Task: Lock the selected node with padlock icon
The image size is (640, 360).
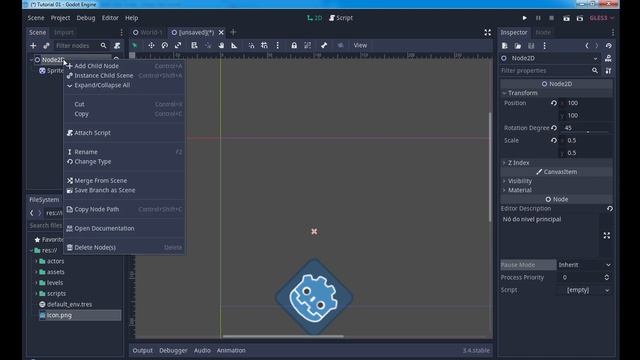Action: [294, 45]
